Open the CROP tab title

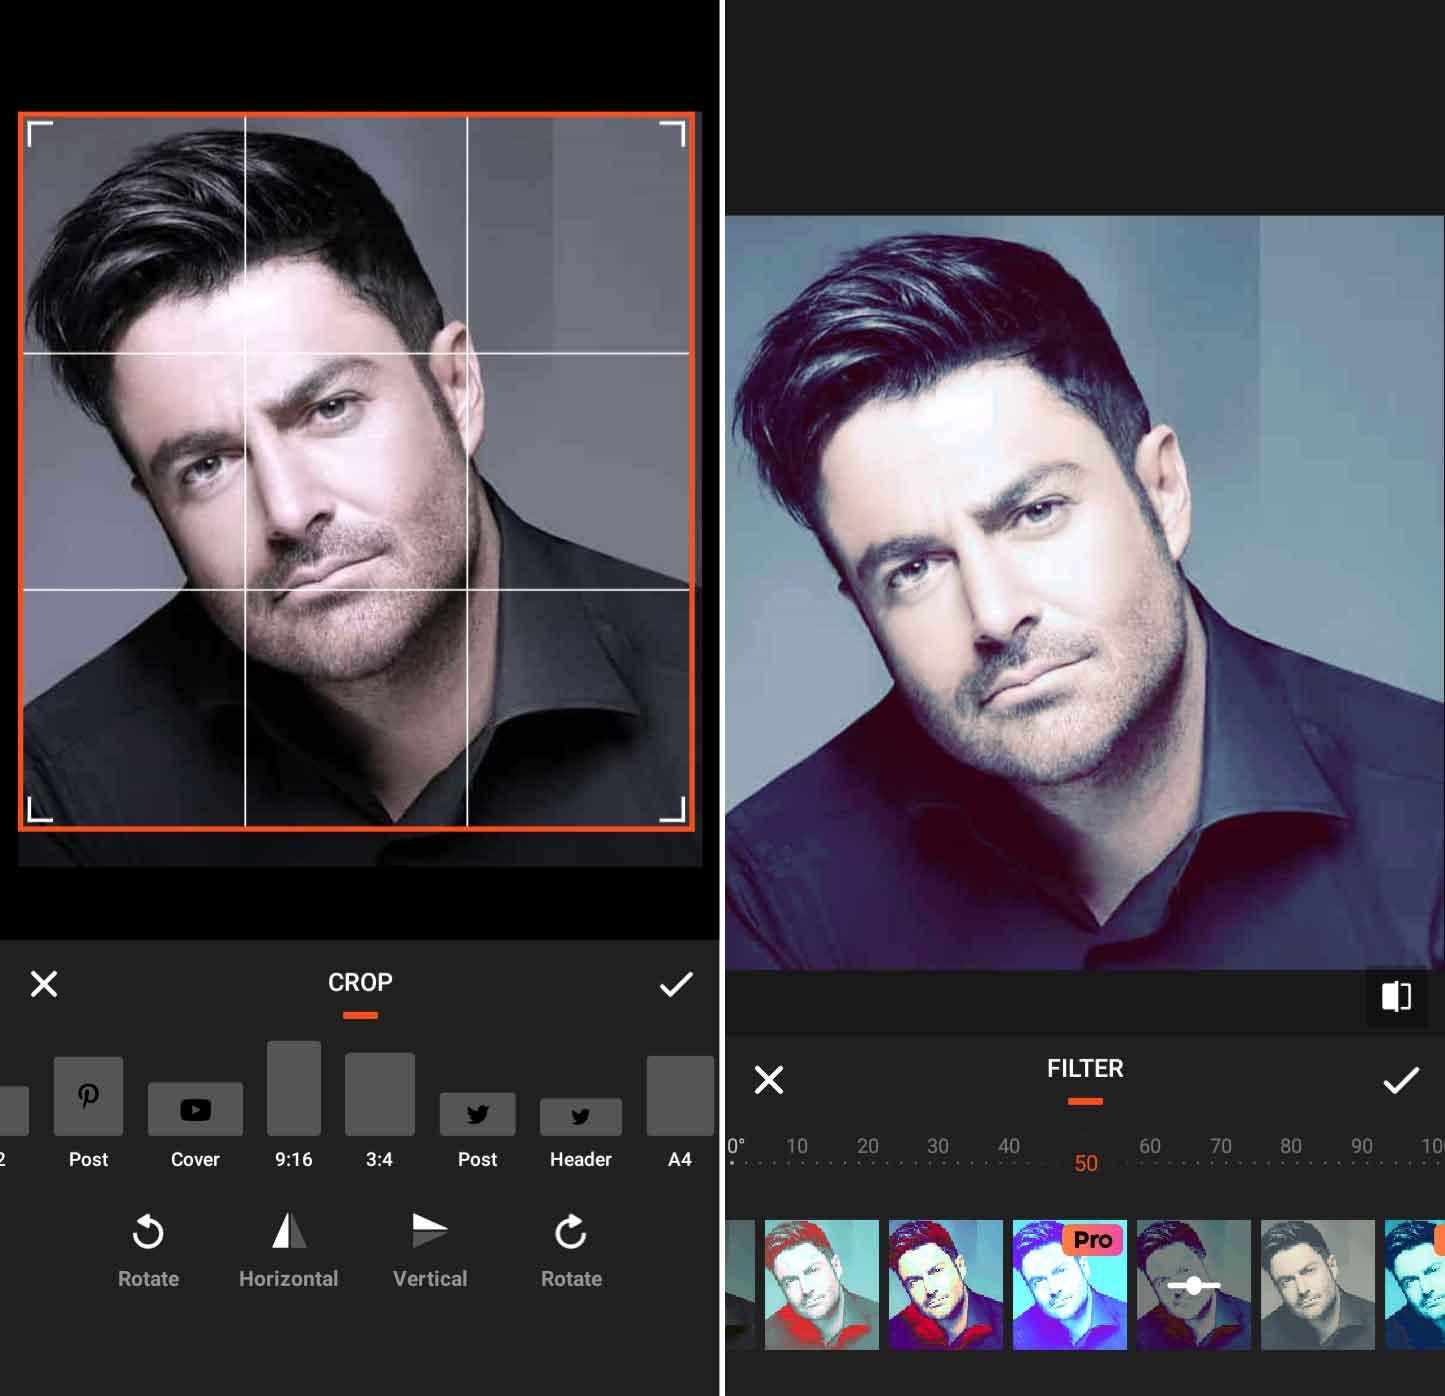coord(360,983)
